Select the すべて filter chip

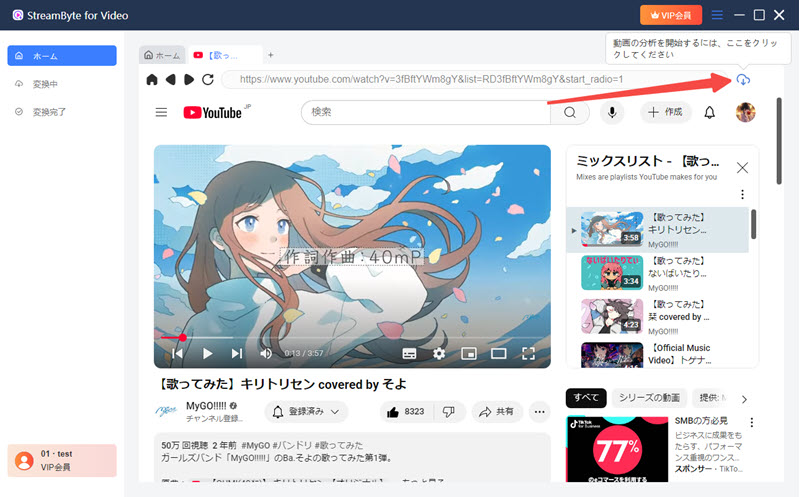(586, 397)
